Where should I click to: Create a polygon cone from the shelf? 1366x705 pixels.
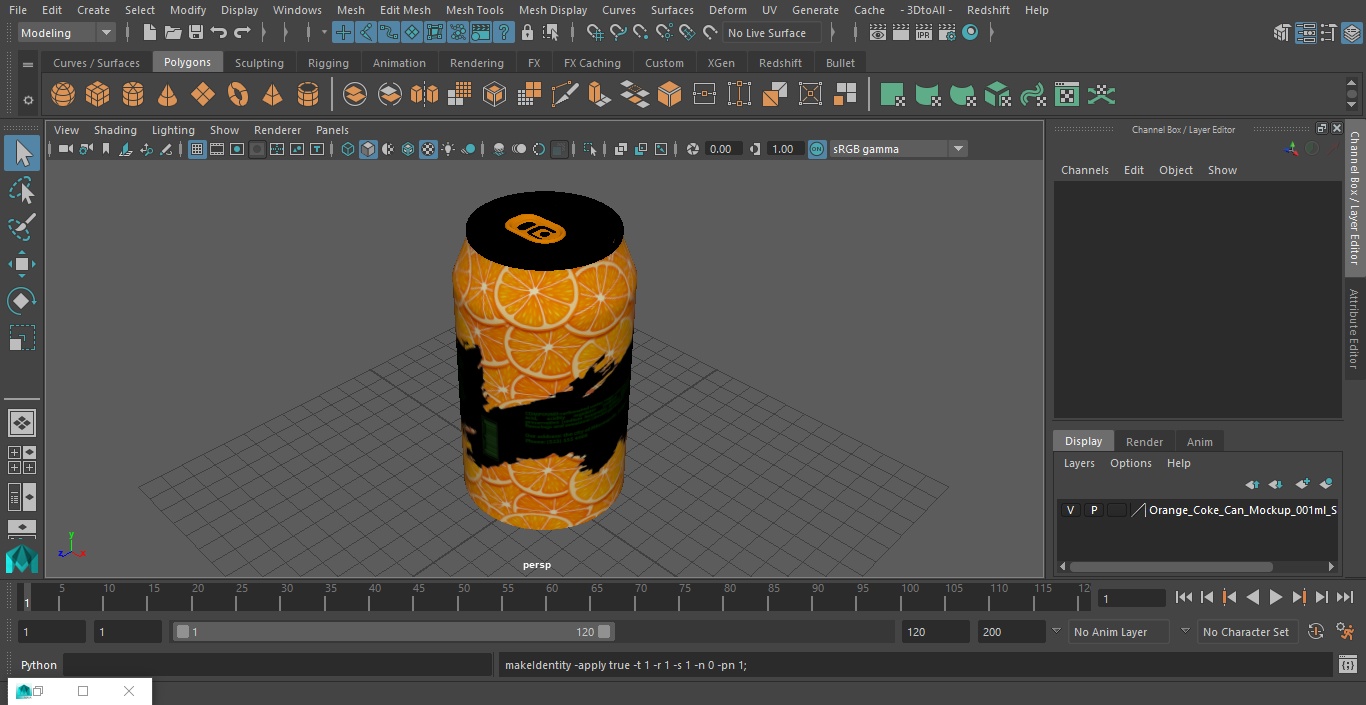coord(168,95)
